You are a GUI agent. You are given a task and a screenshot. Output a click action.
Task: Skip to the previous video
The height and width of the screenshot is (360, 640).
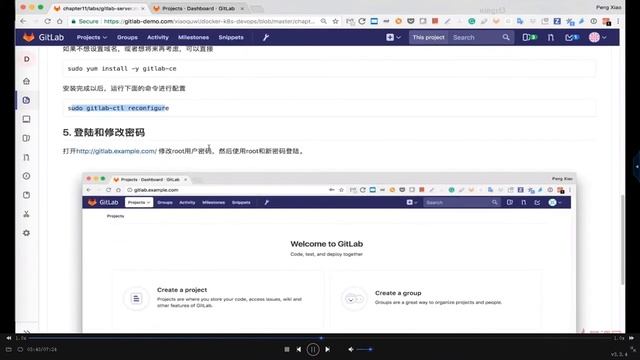click(x=299, y=349)
